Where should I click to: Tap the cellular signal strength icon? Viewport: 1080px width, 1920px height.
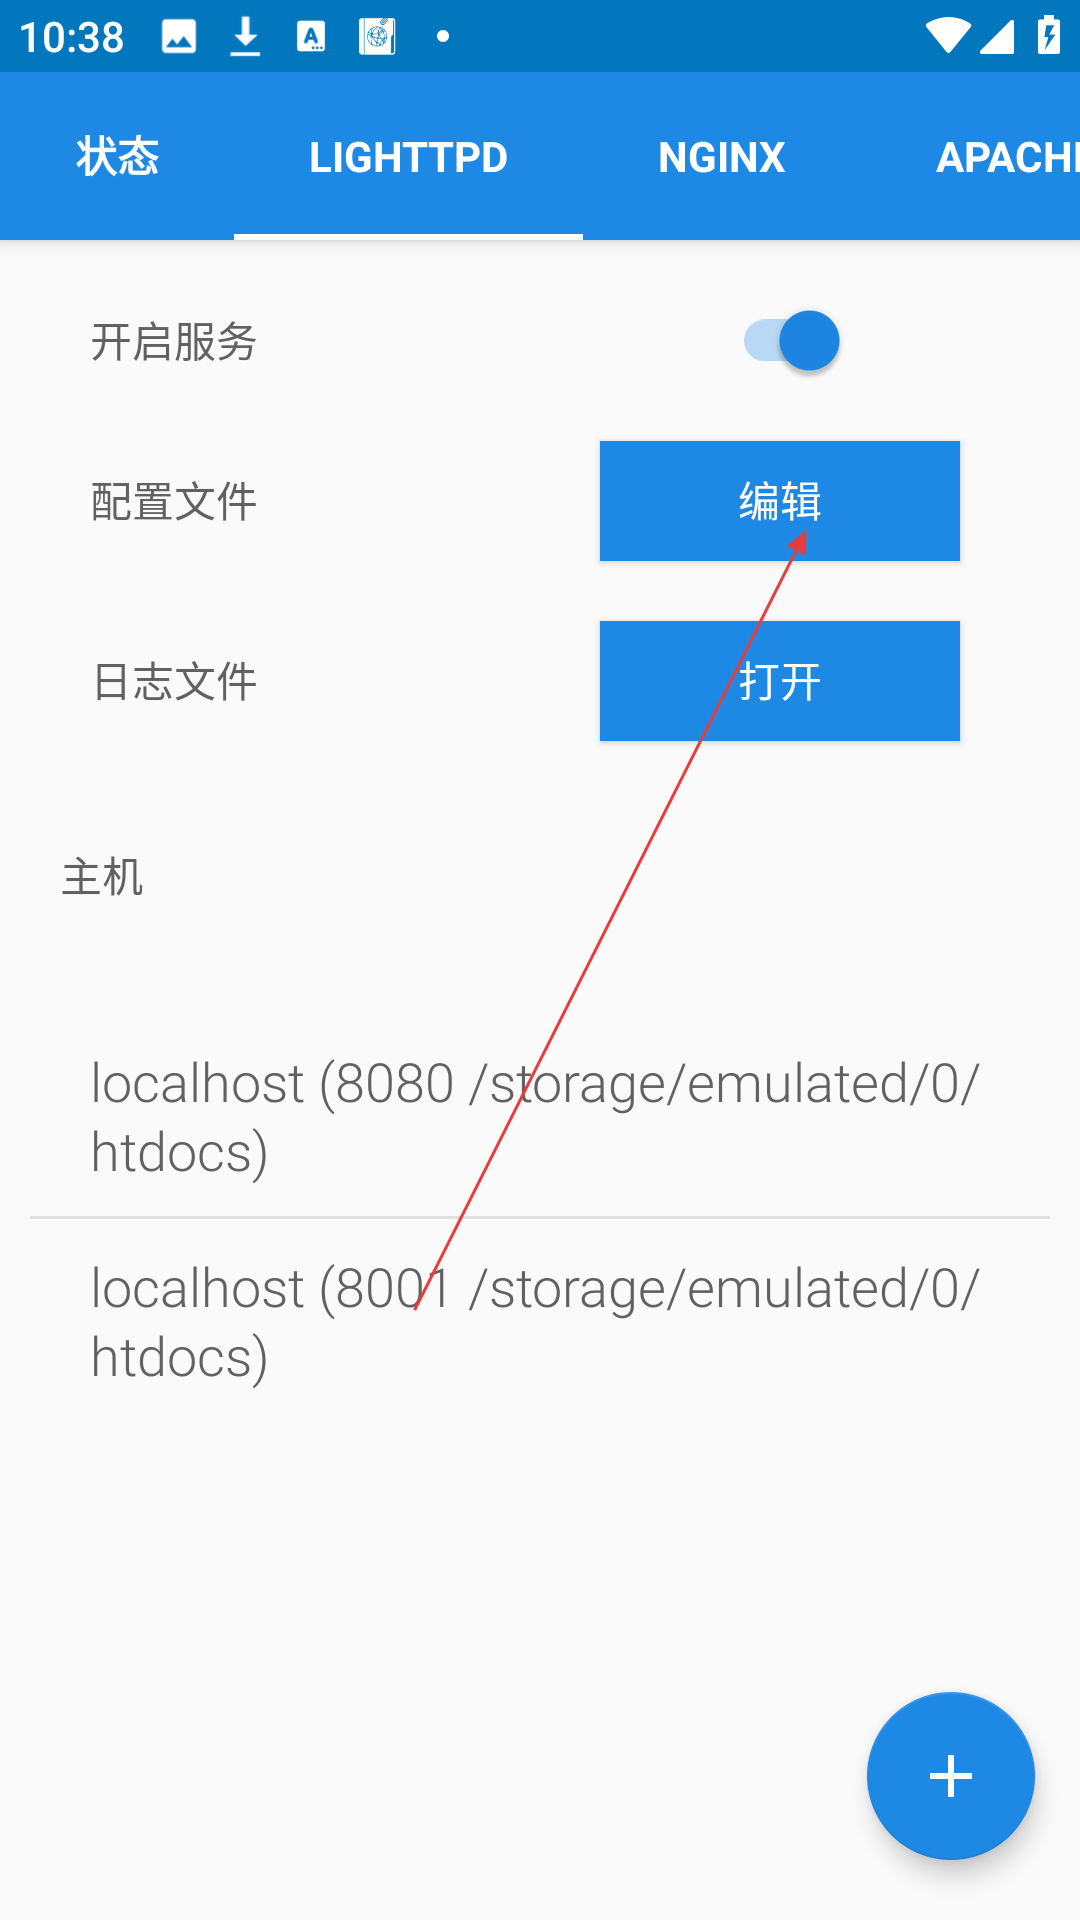(x=996, y=36)
